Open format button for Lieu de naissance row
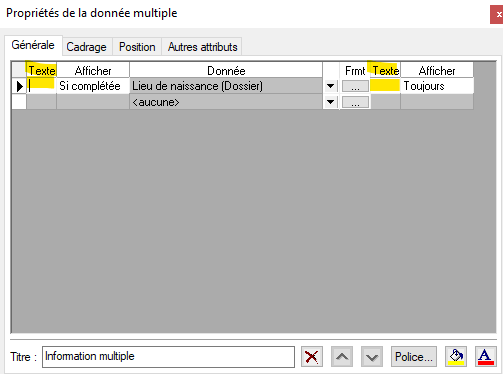503x374 pixels. 355,86
